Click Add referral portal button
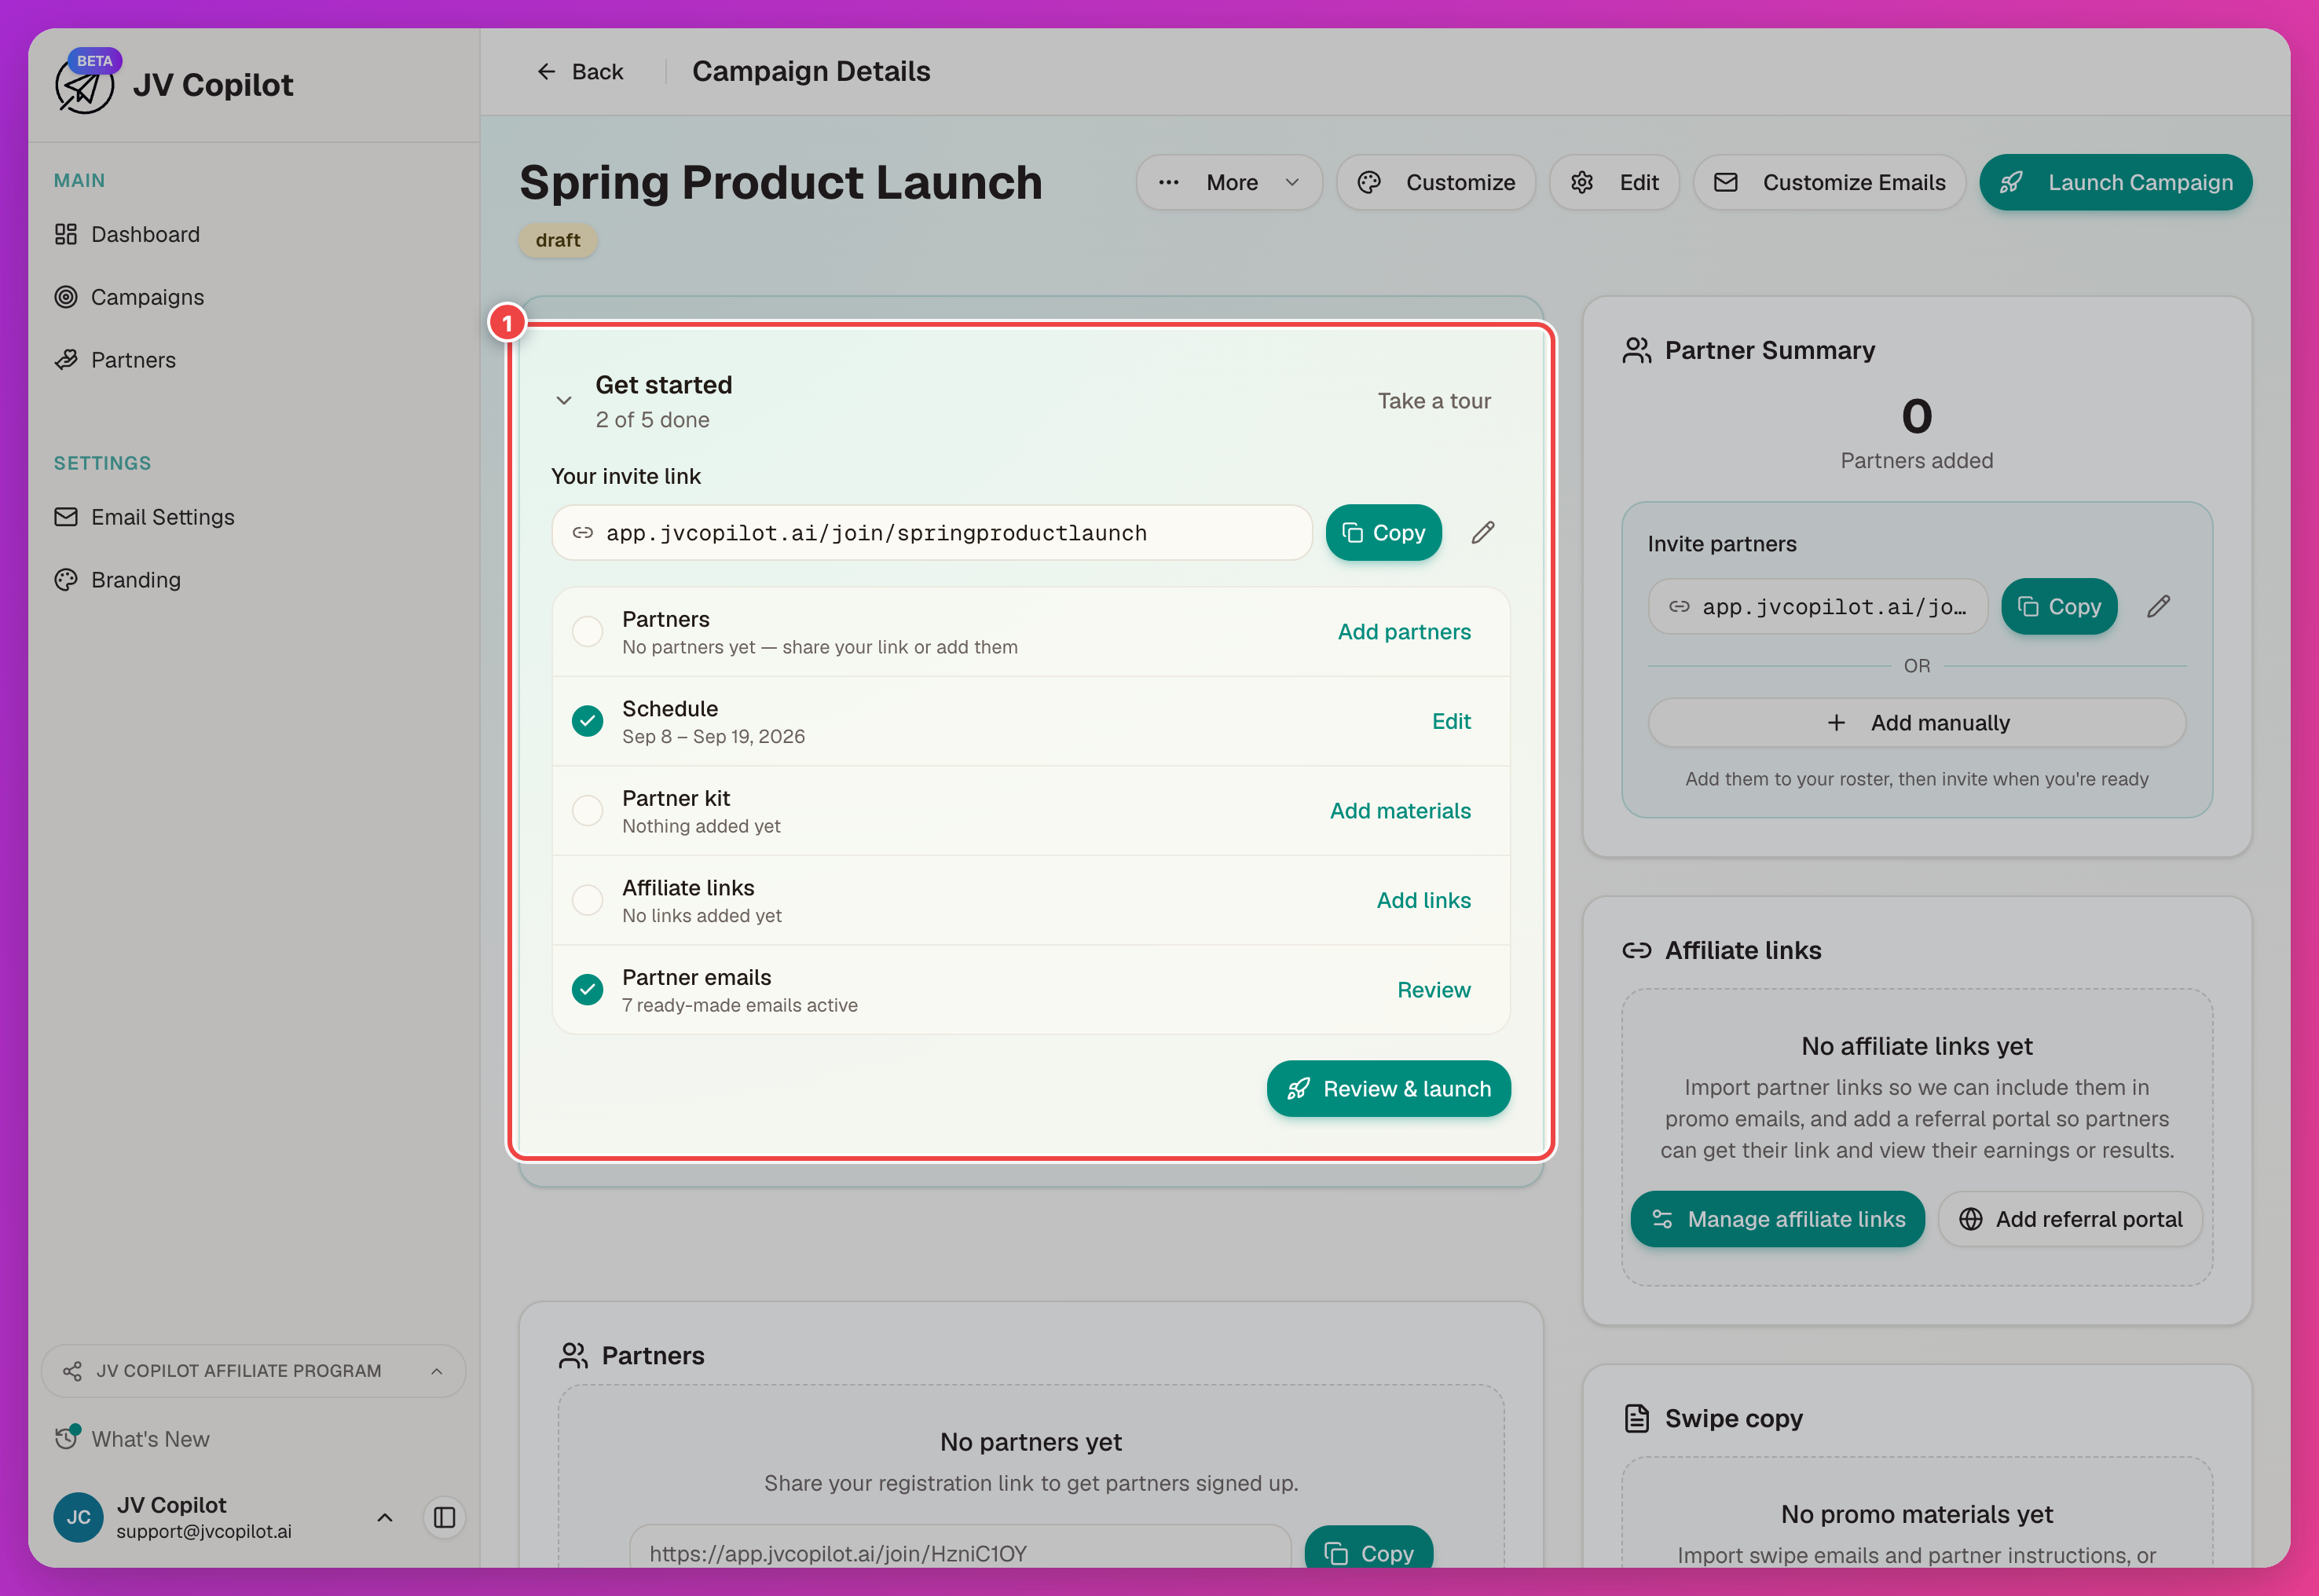Image resolution: width=2319 pixels, height=1596 pixels. (x=2070, y=1219)
